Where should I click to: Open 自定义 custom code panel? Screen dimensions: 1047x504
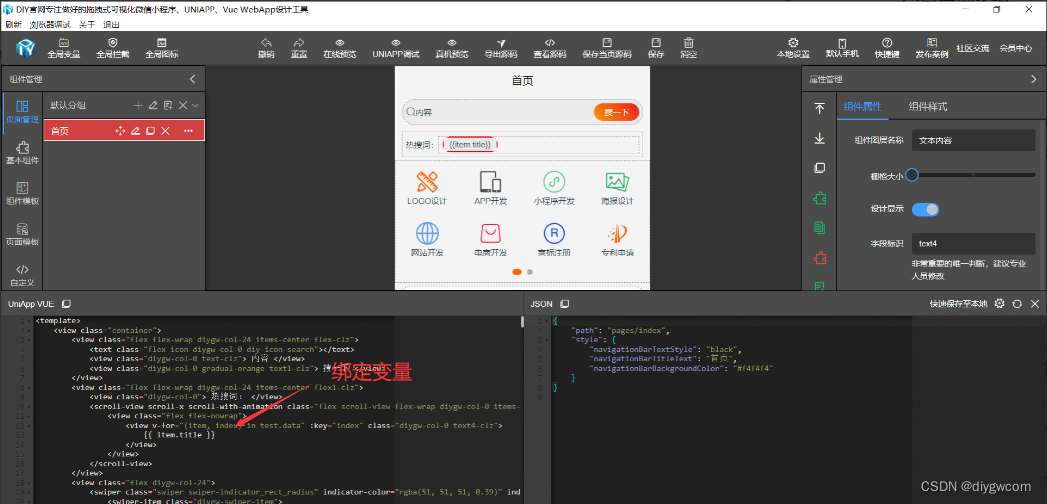[x=22, y=274]
